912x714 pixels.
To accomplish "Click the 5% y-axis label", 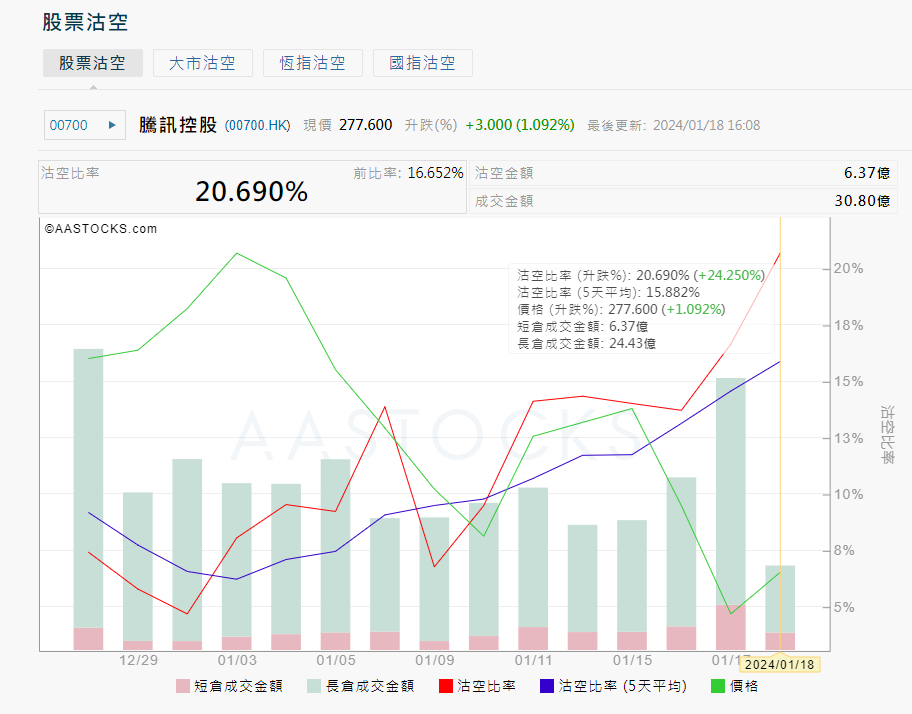I will pos(844,608).
